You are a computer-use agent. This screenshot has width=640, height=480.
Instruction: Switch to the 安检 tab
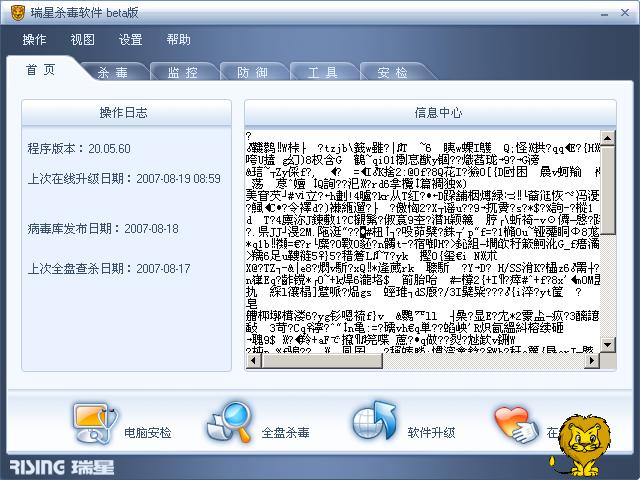(393, 73)
